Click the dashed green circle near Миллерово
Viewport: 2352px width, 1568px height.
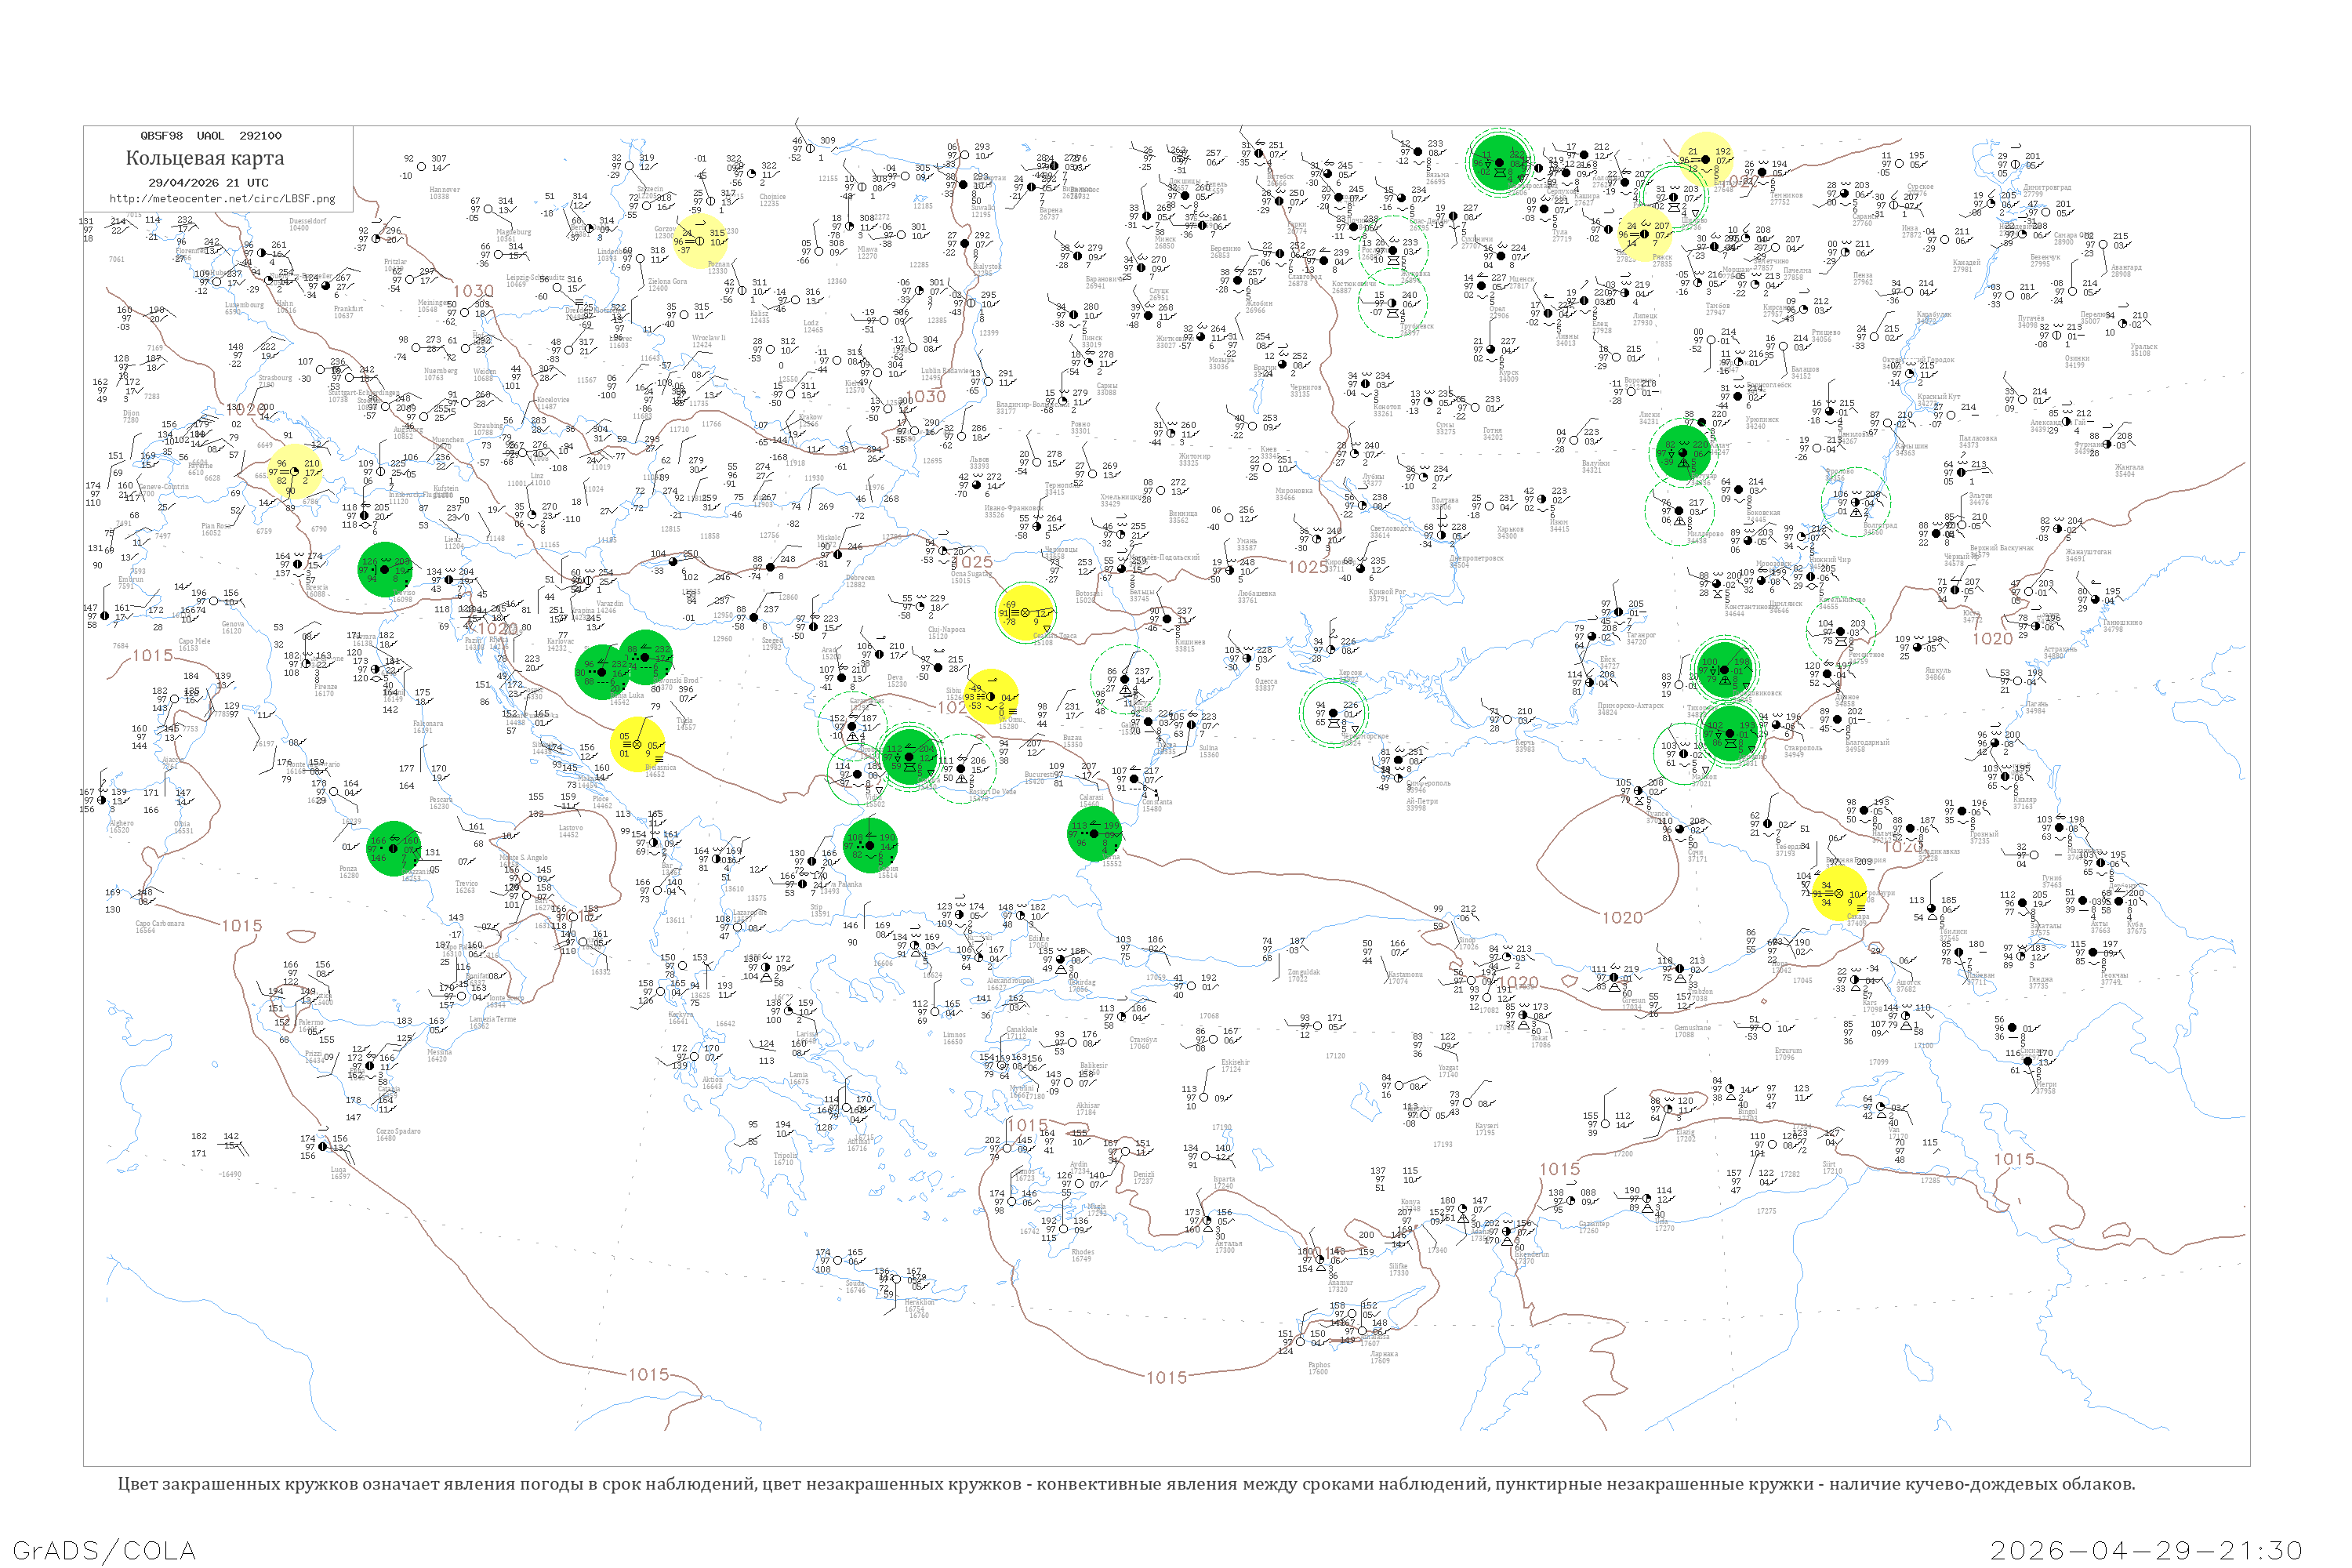point(1679,510)
